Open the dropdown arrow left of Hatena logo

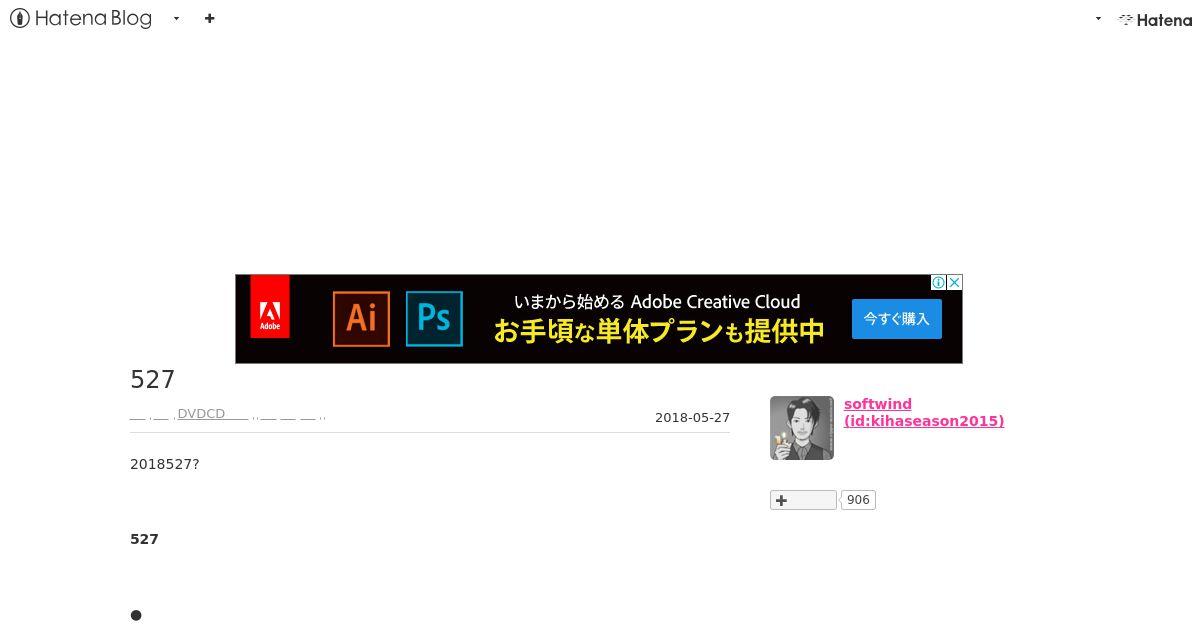point(1098,18)
